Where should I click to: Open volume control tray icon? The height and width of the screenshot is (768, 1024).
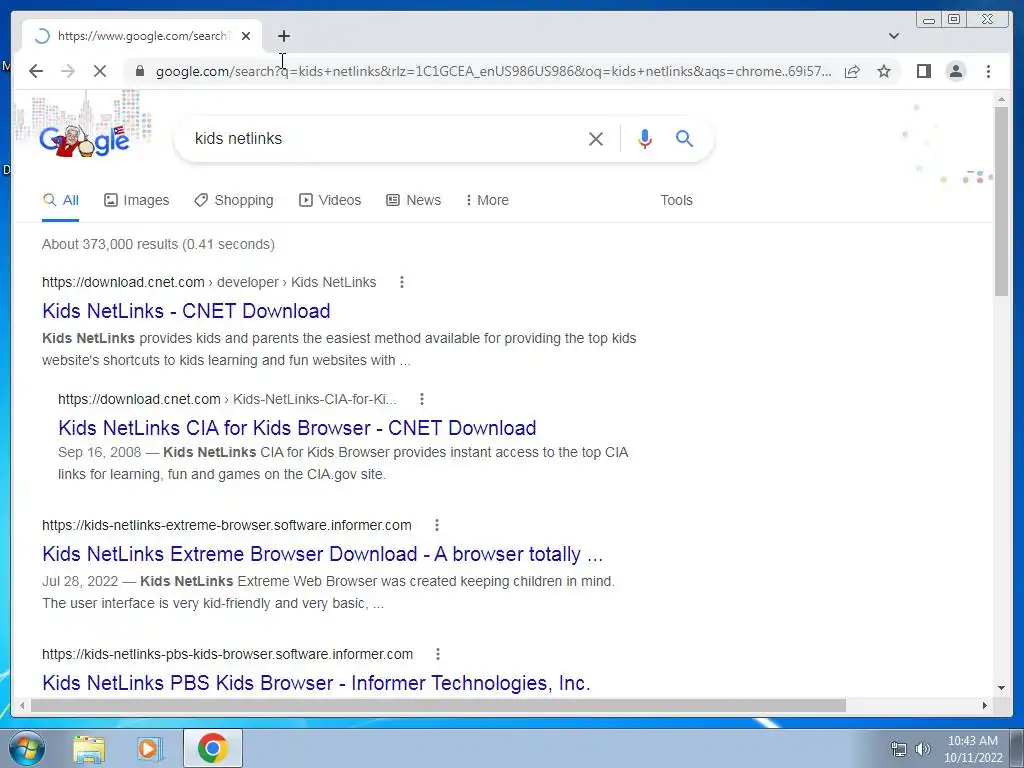click(x=922, y=749)
